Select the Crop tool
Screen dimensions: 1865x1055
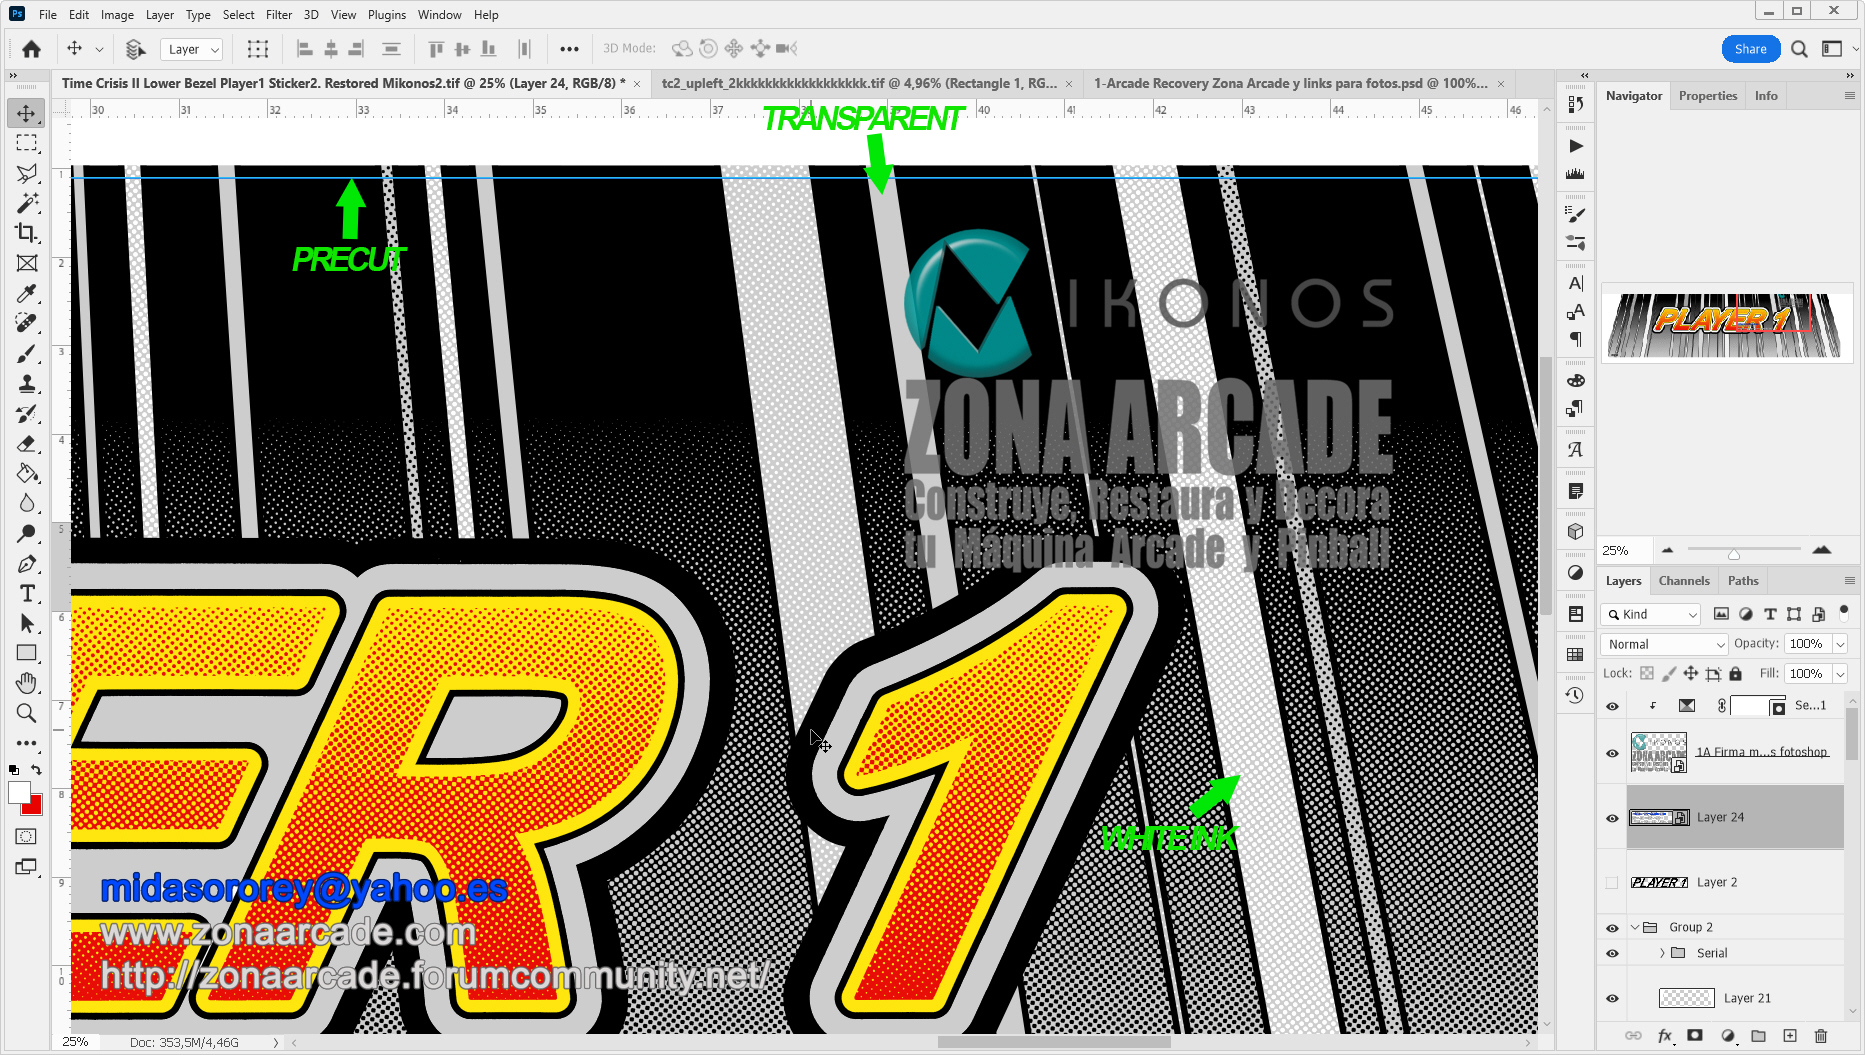pos(27,233)
